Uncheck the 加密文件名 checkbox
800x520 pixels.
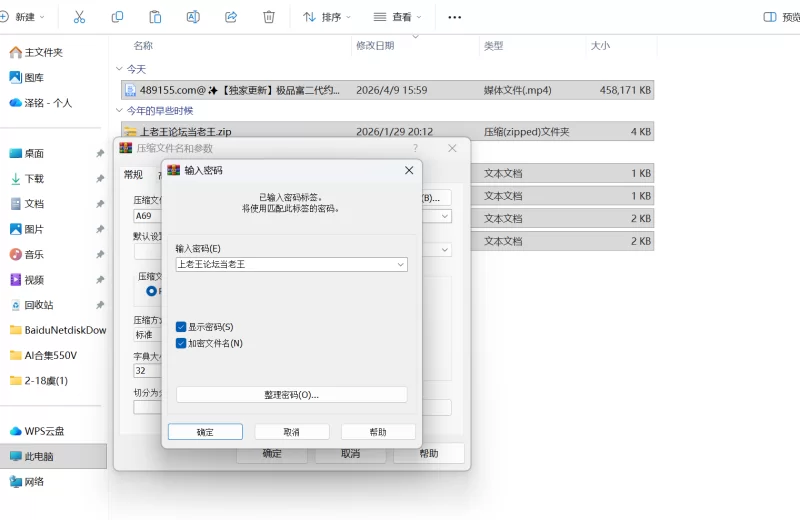click(x=181, y=343)
